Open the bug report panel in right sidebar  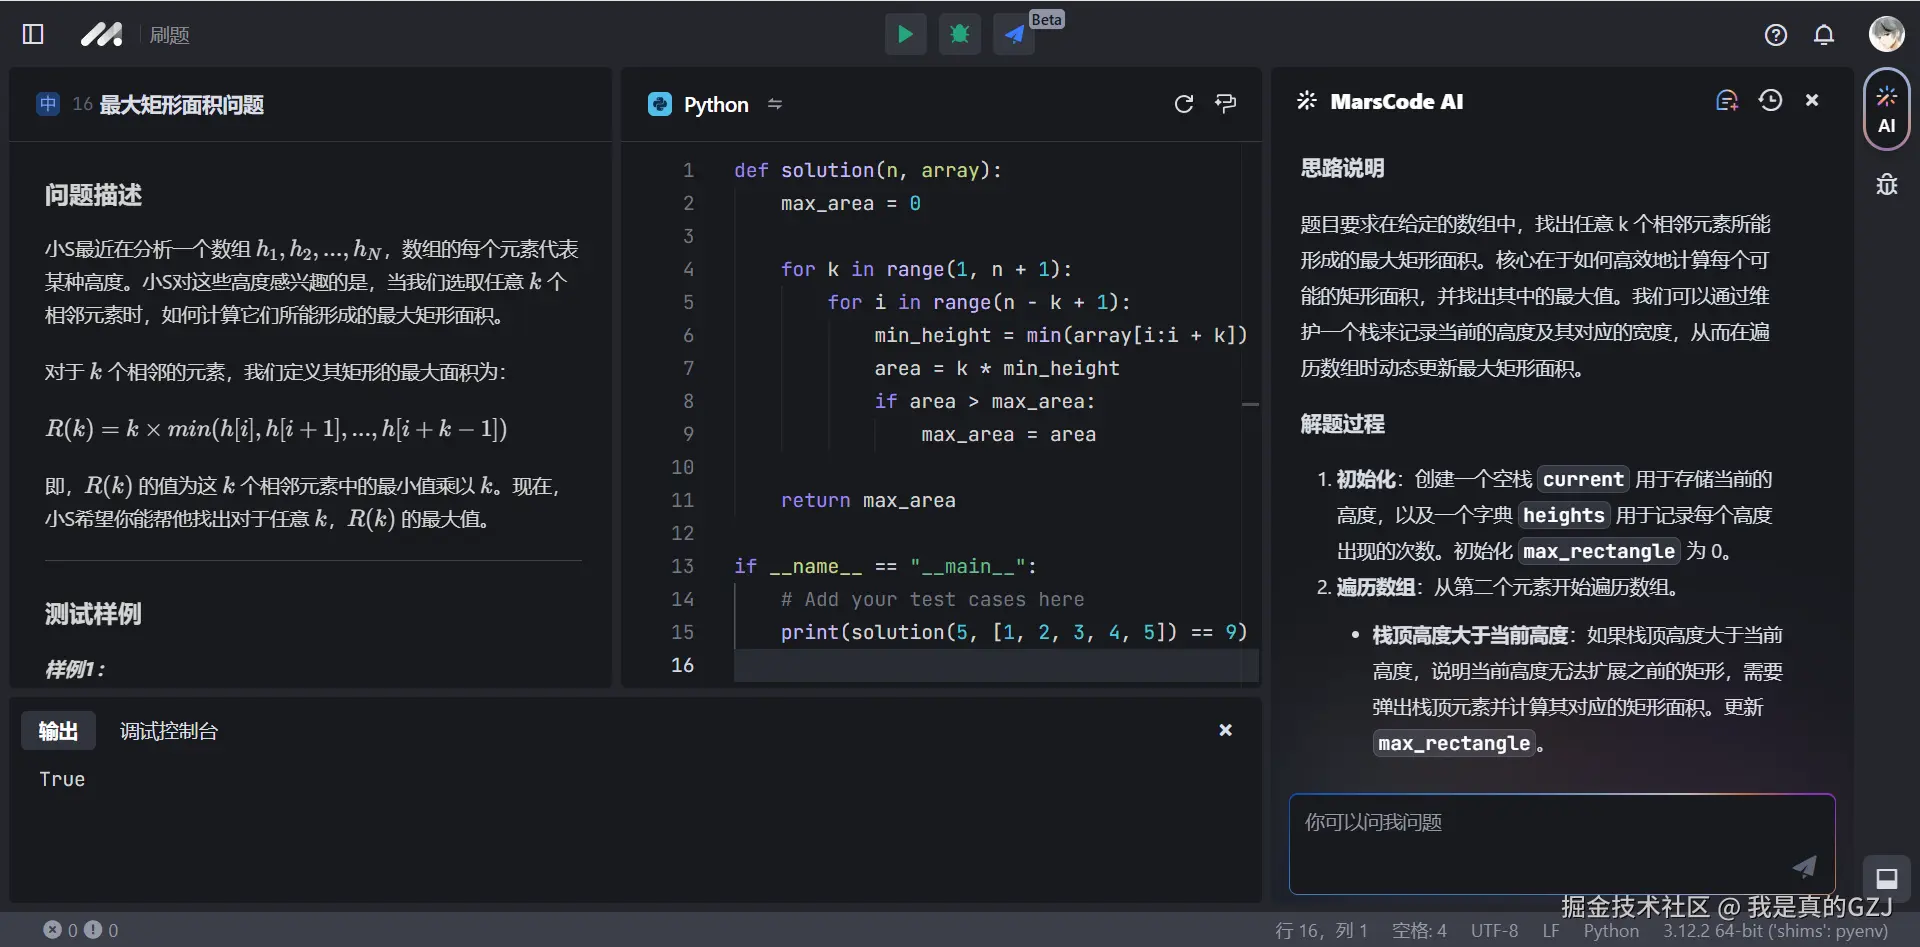(1886, 184)
